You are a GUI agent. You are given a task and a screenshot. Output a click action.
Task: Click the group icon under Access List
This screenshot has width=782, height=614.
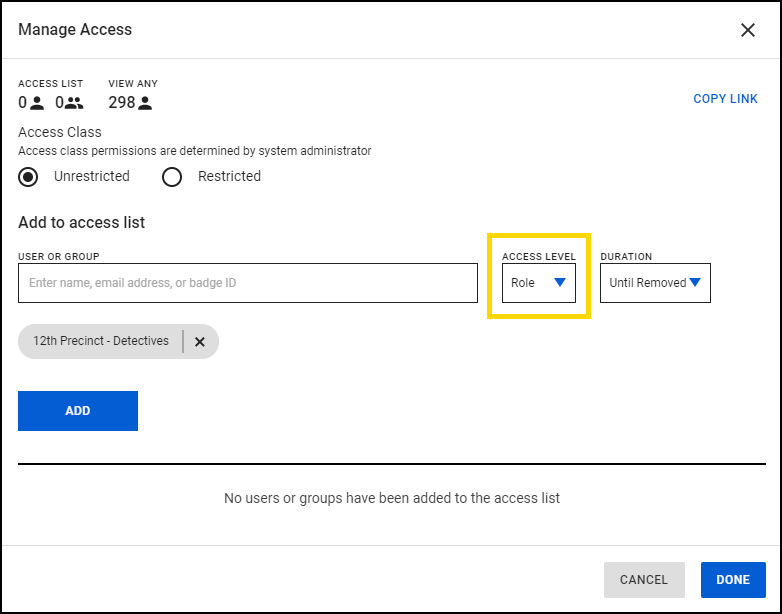click(74, 103)
